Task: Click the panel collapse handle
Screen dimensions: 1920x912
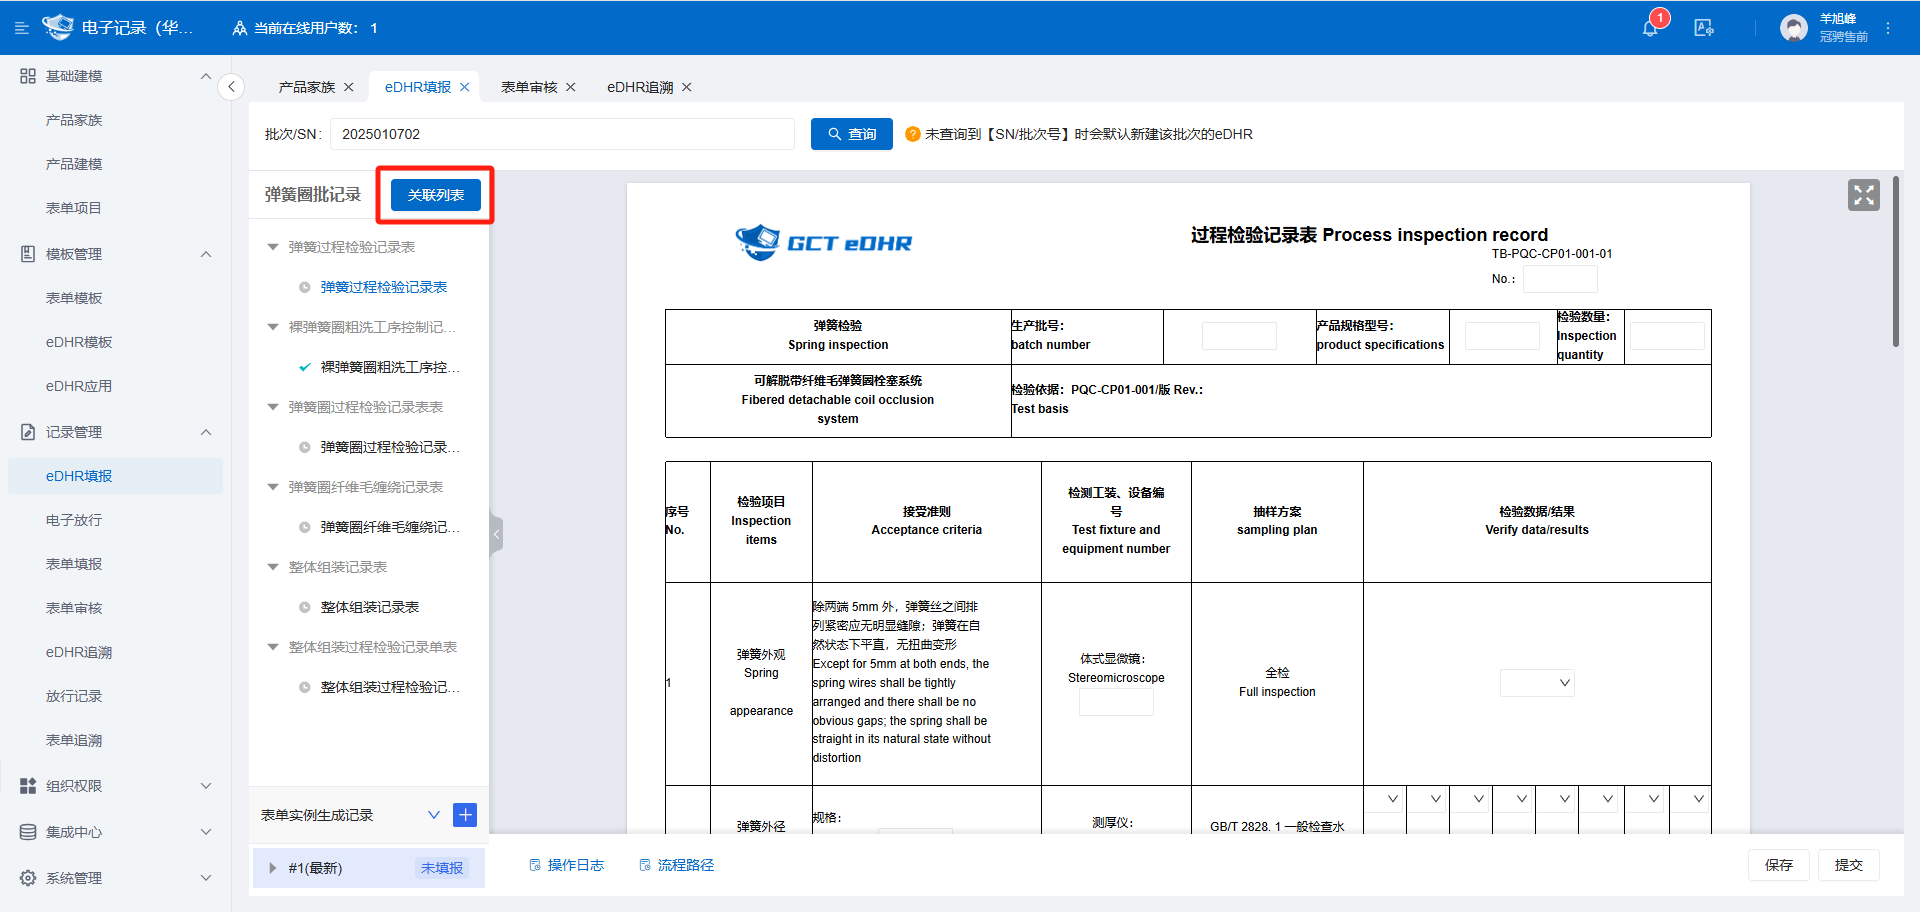Action: 496,534
